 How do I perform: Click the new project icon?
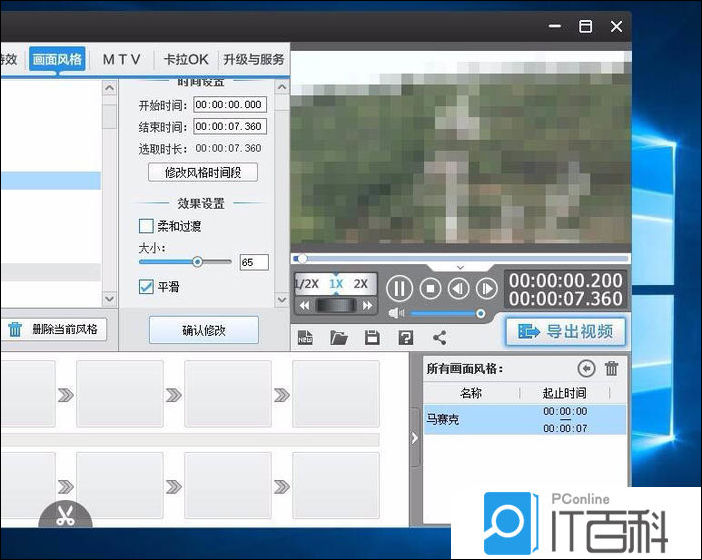point(306,338)
